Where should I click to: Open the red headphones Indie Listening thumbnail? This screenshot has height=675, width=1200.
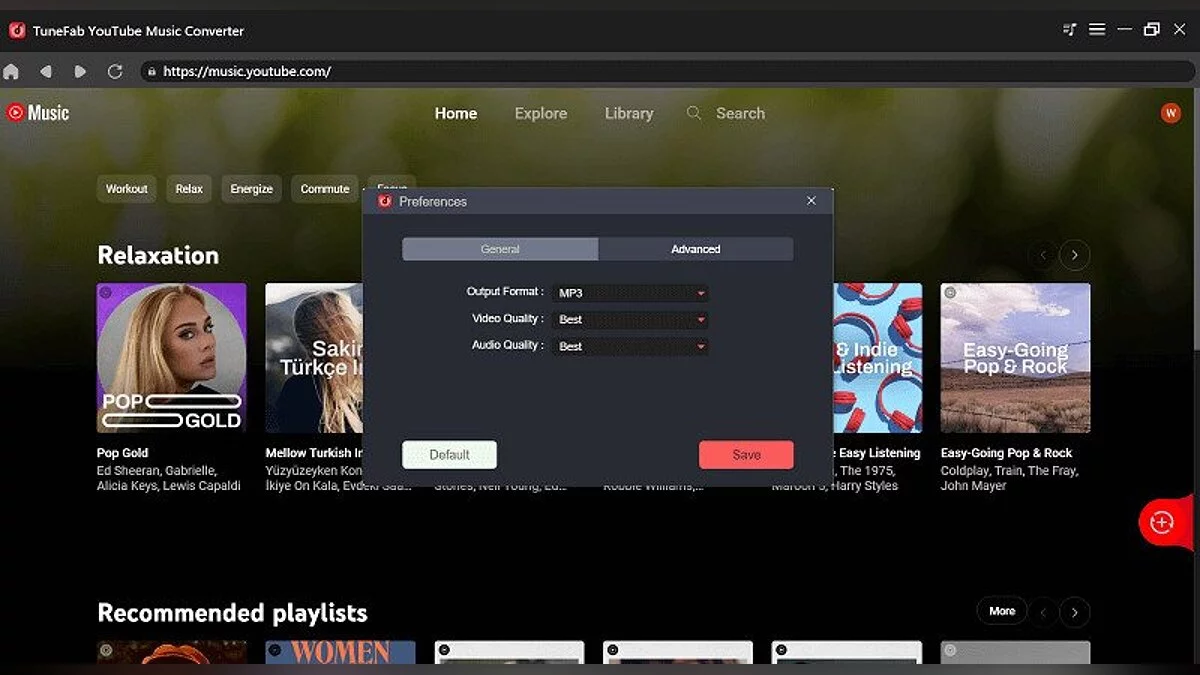[878, 358]
